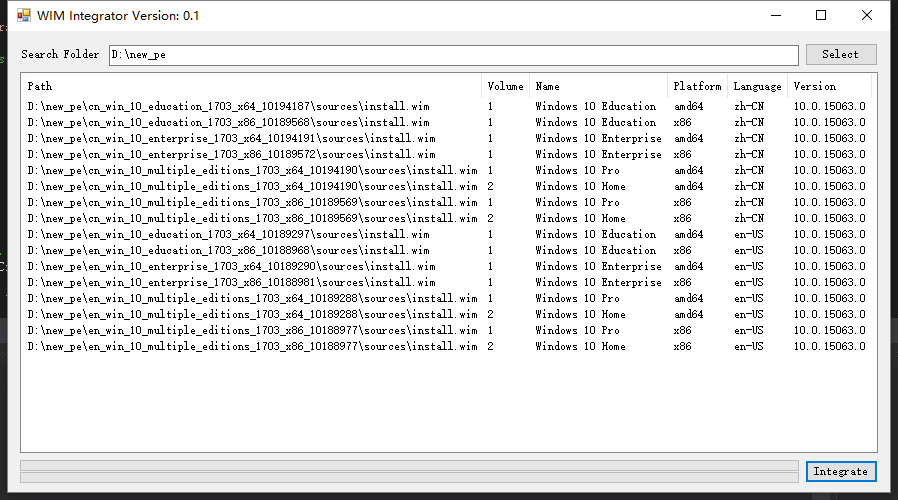Sort list by Platform column header
Viewport: 898px width, 500px height.
(697, 86)
